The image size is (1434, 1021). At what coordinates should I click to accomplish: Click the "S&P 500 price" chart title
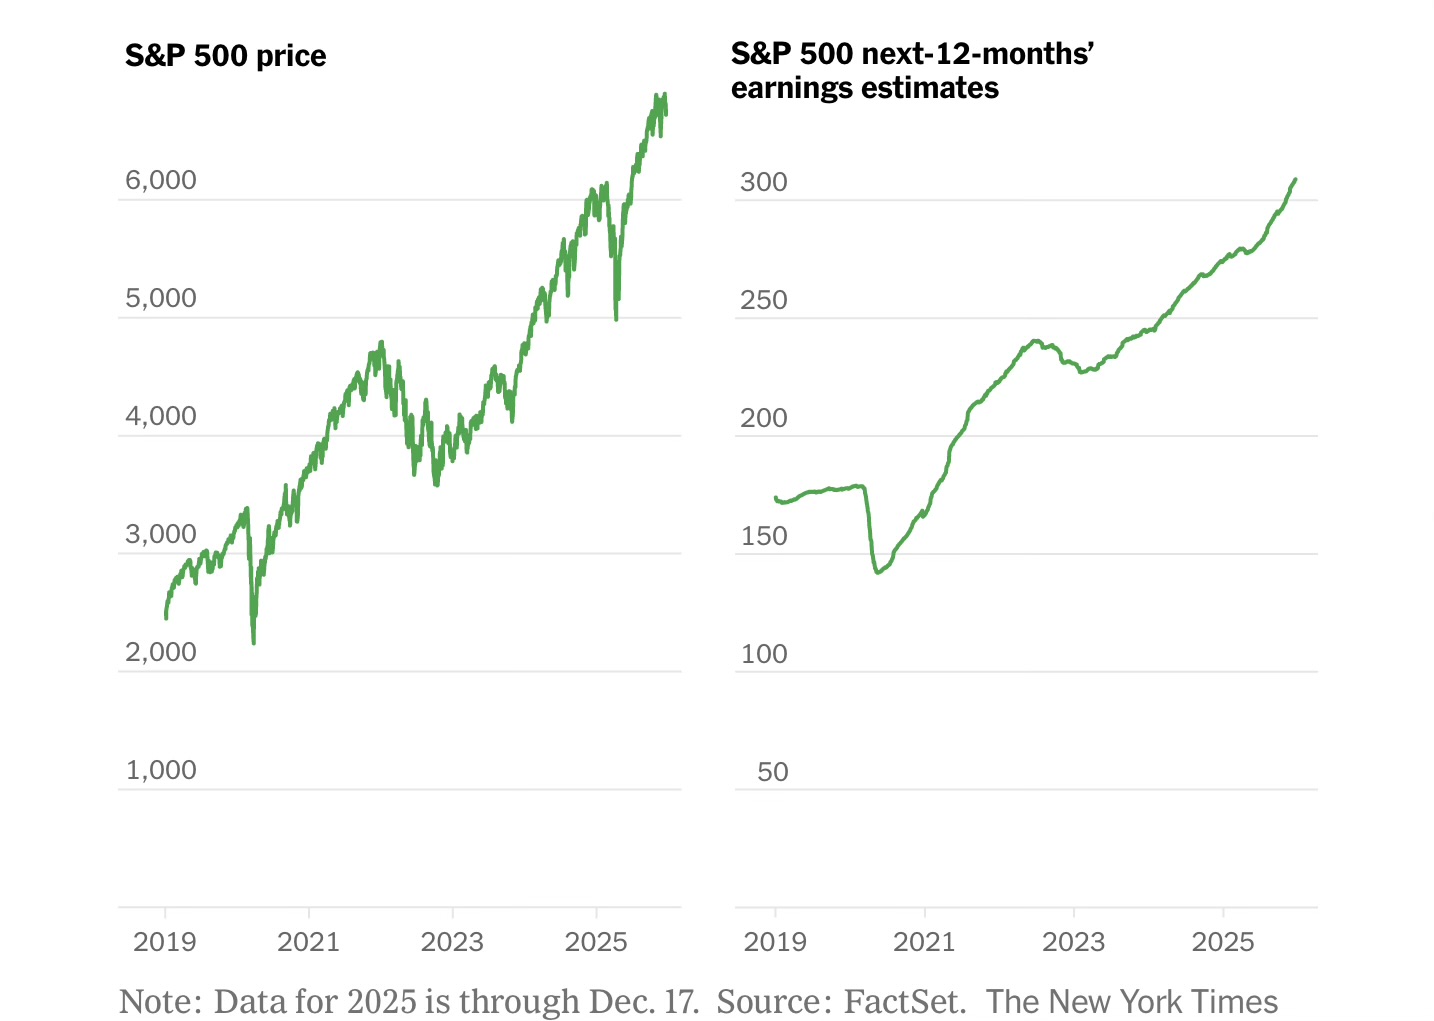[x=225, y=55]
